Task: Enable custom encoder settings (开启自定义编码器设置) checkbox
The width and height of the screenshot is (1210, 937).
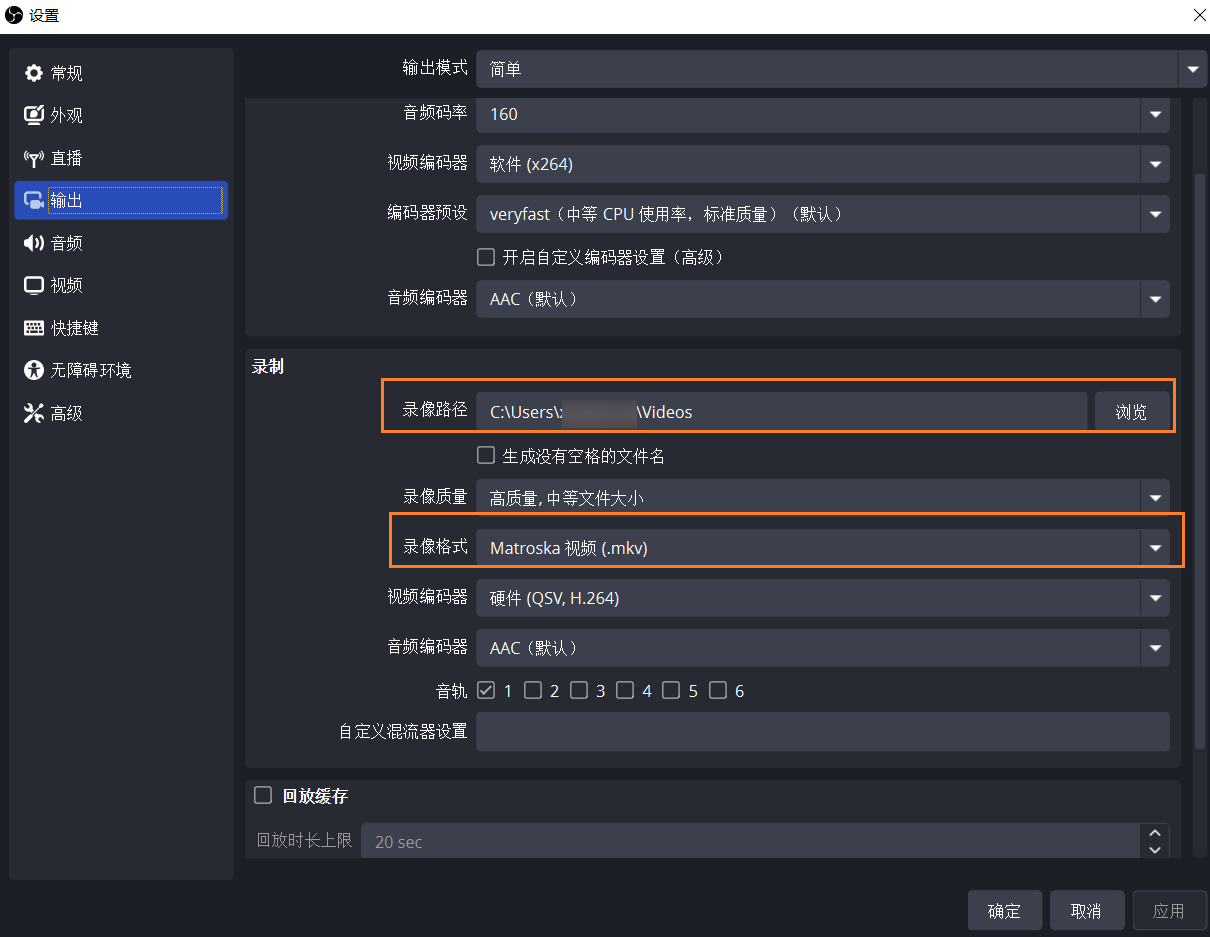Action: [x=486, y=257]
